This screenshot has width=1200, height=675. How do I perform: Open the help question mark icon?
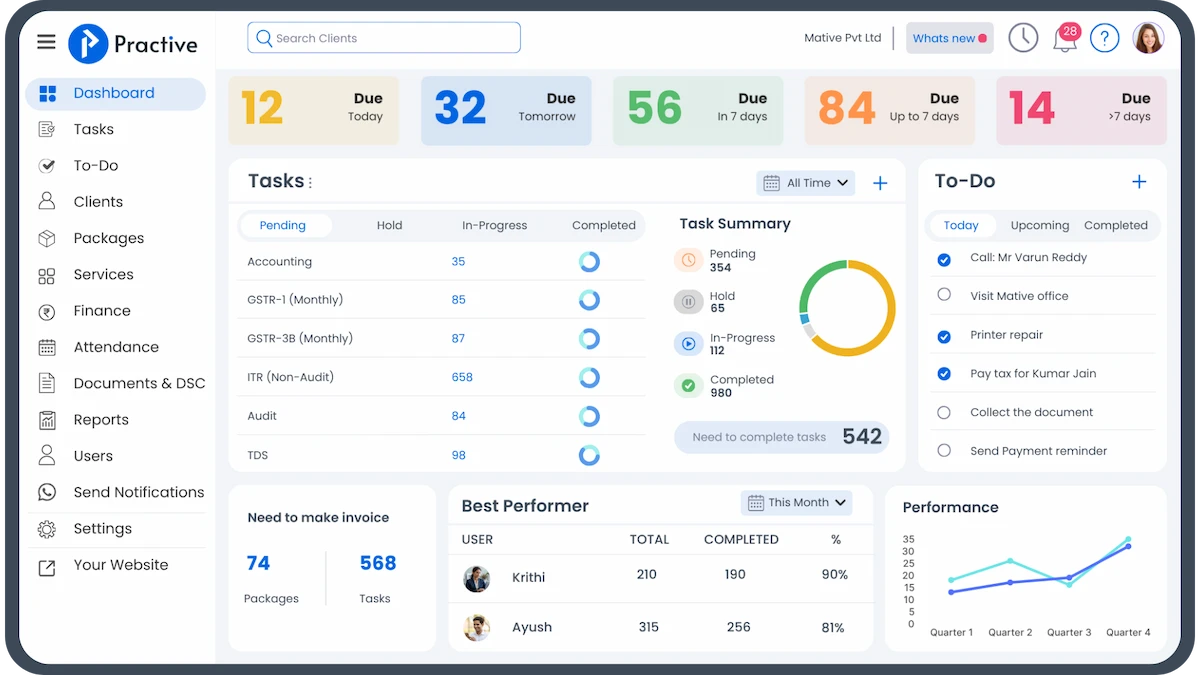(1104, 37)
